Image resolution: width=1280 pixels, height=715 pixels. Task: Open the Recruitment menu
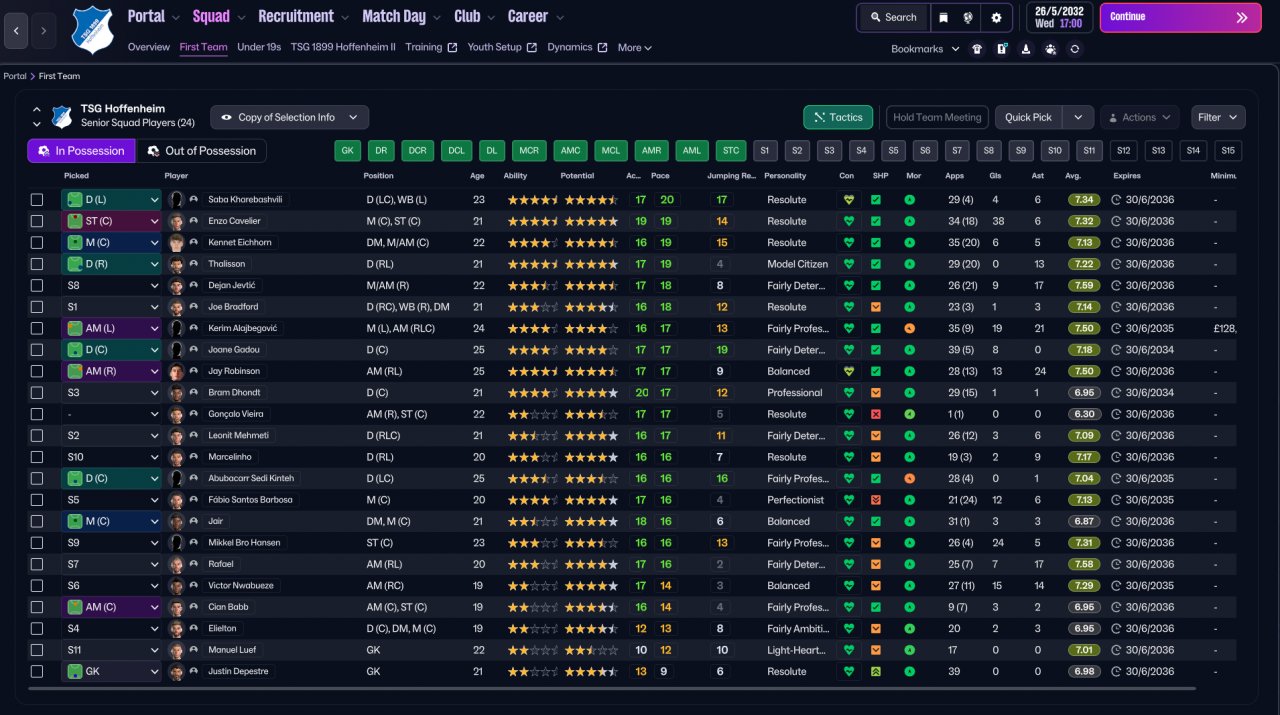(304, 16)
